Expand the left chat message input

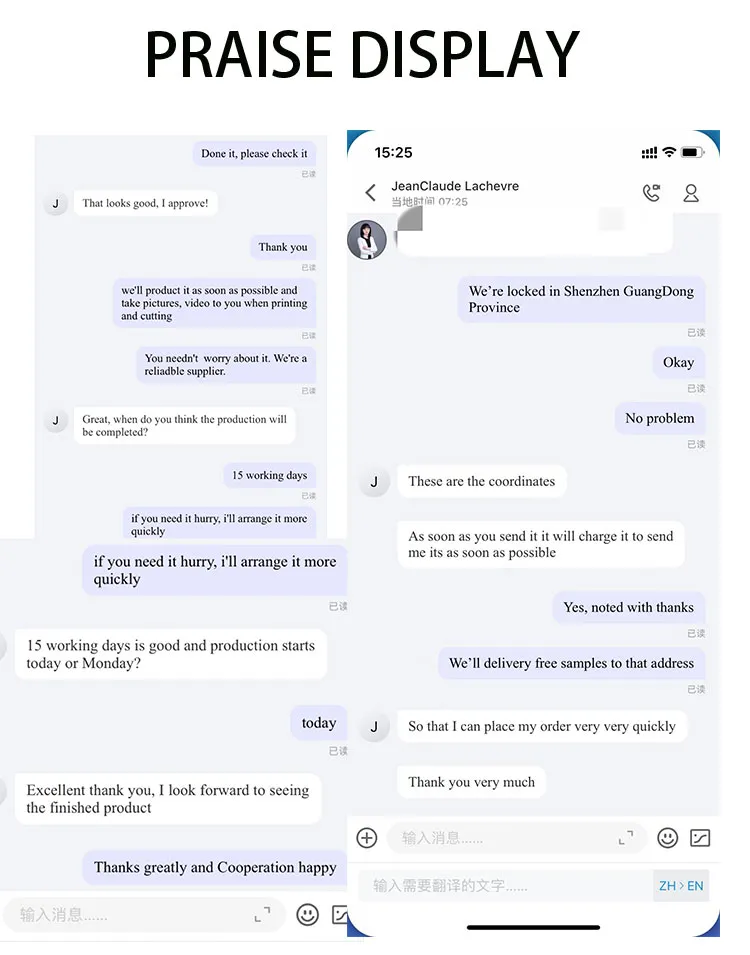tap(263, 915)
